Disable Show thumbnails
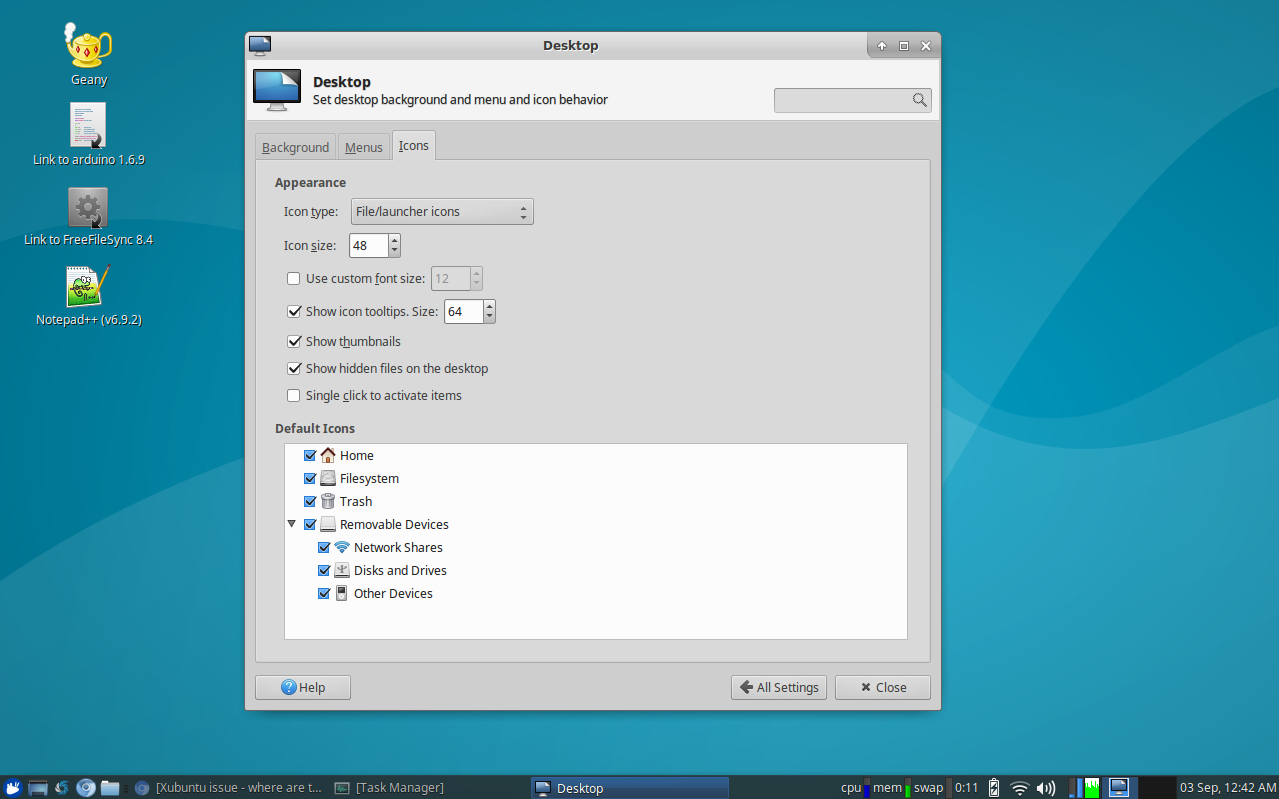Screen dimensions: 1279x799 tap(294, 341)
